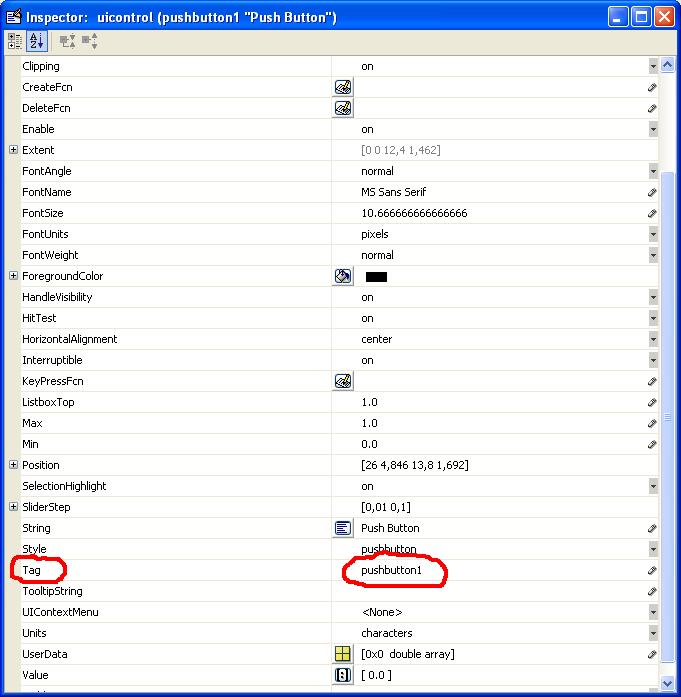
Task: Click the pencil edit icon for TooltipString
Action: click(x=652, y=591)
